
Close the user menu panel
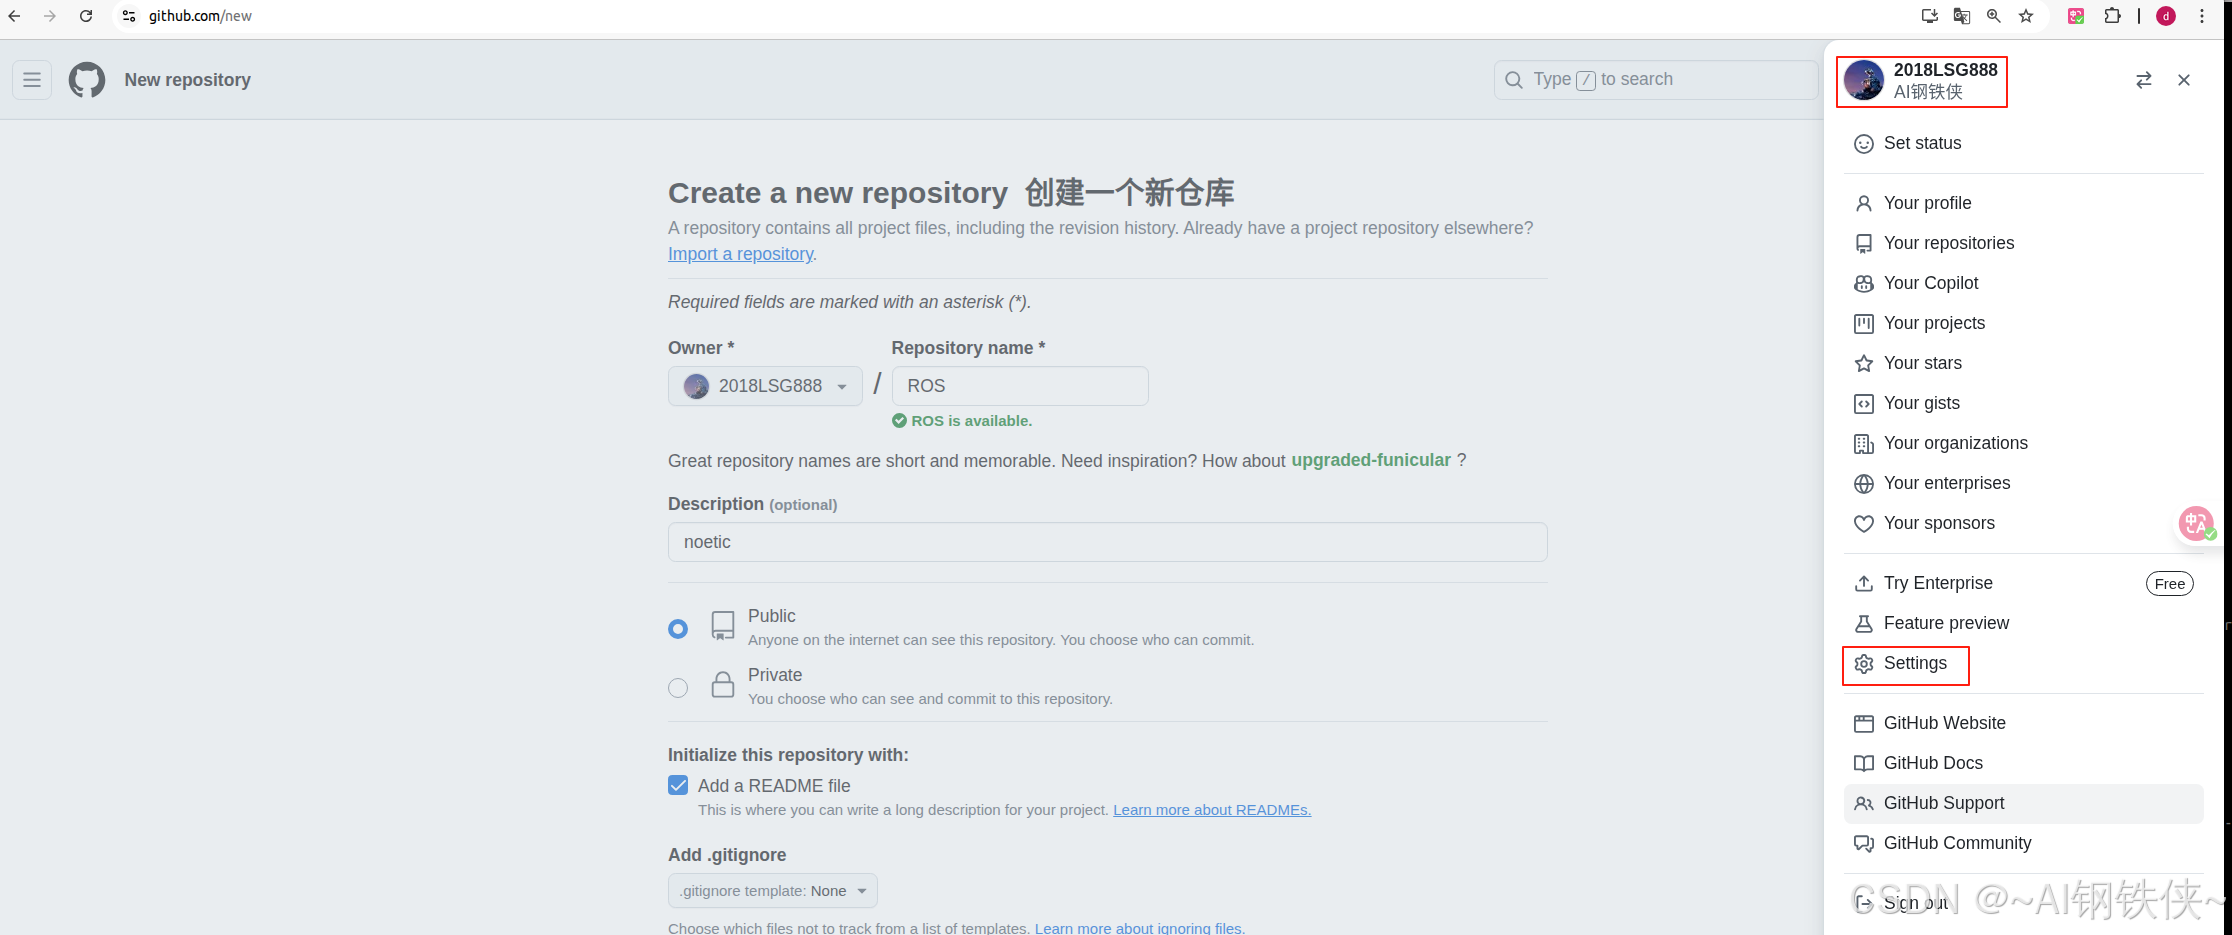(2184, 80)
